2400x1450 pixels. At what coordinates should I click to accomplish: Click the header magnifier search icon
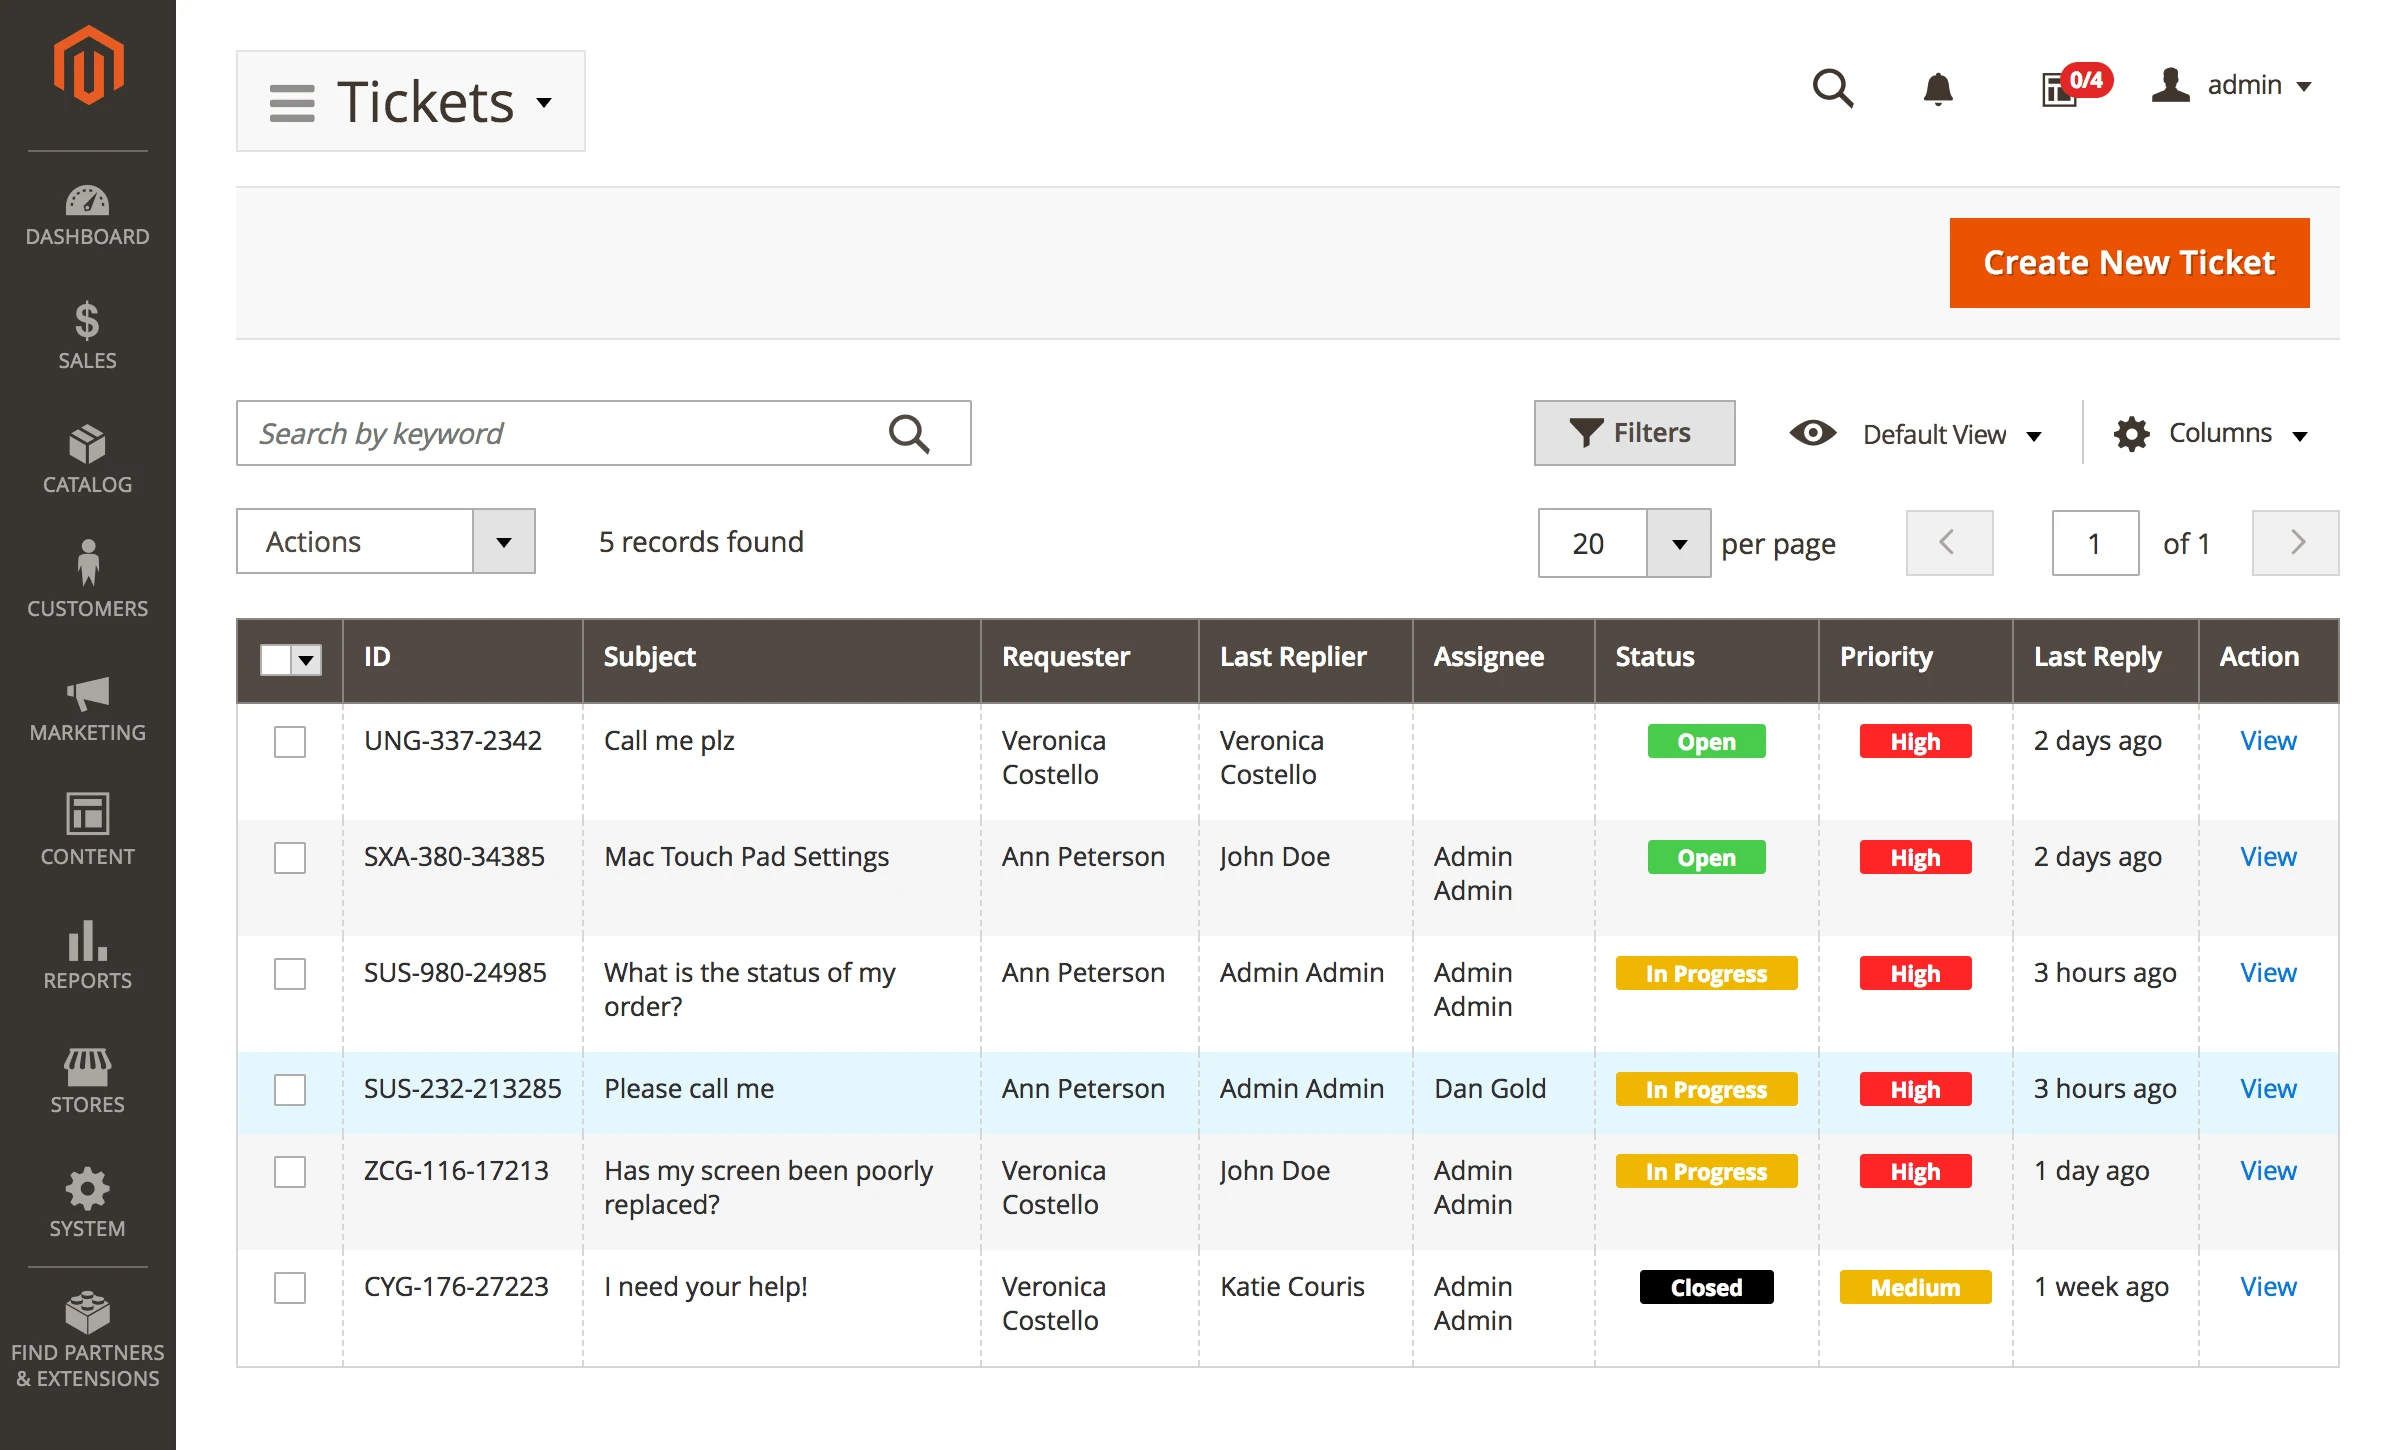coord(1832,89)
